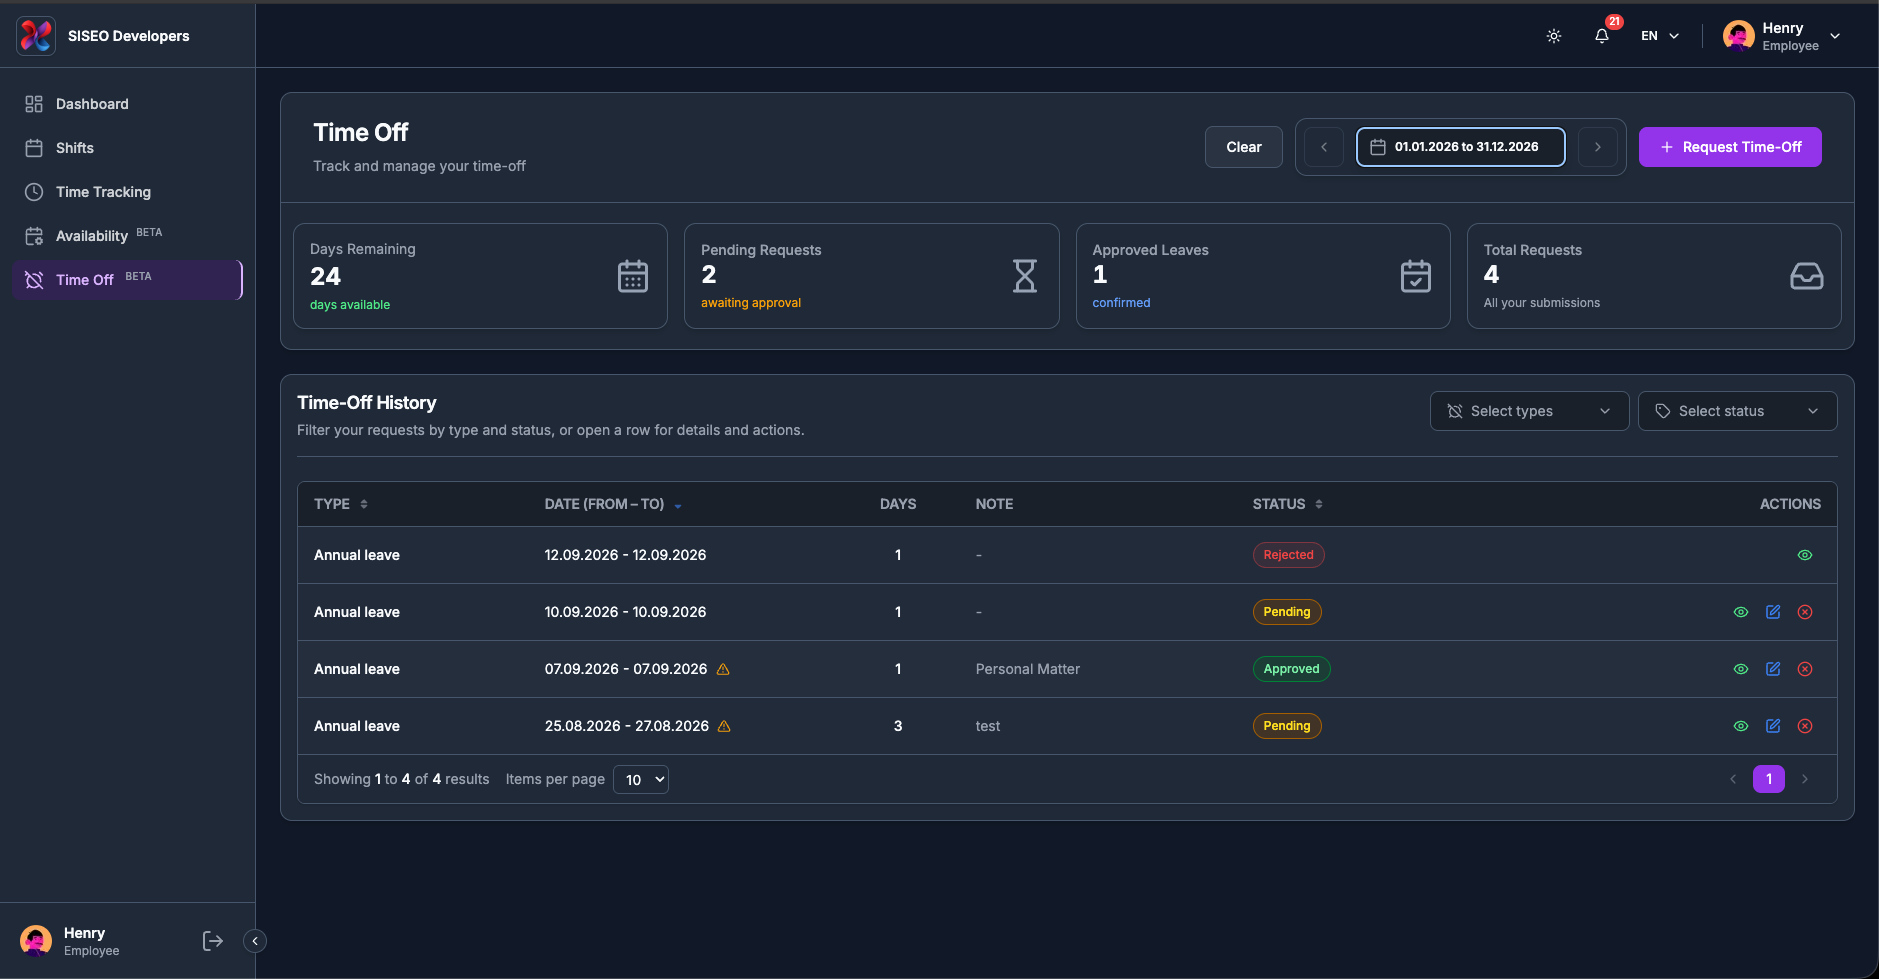Edit the 25.08.2026 pending leave request
The width and height of the screenshot is (1879, 979).
[x=1773, y=726]
